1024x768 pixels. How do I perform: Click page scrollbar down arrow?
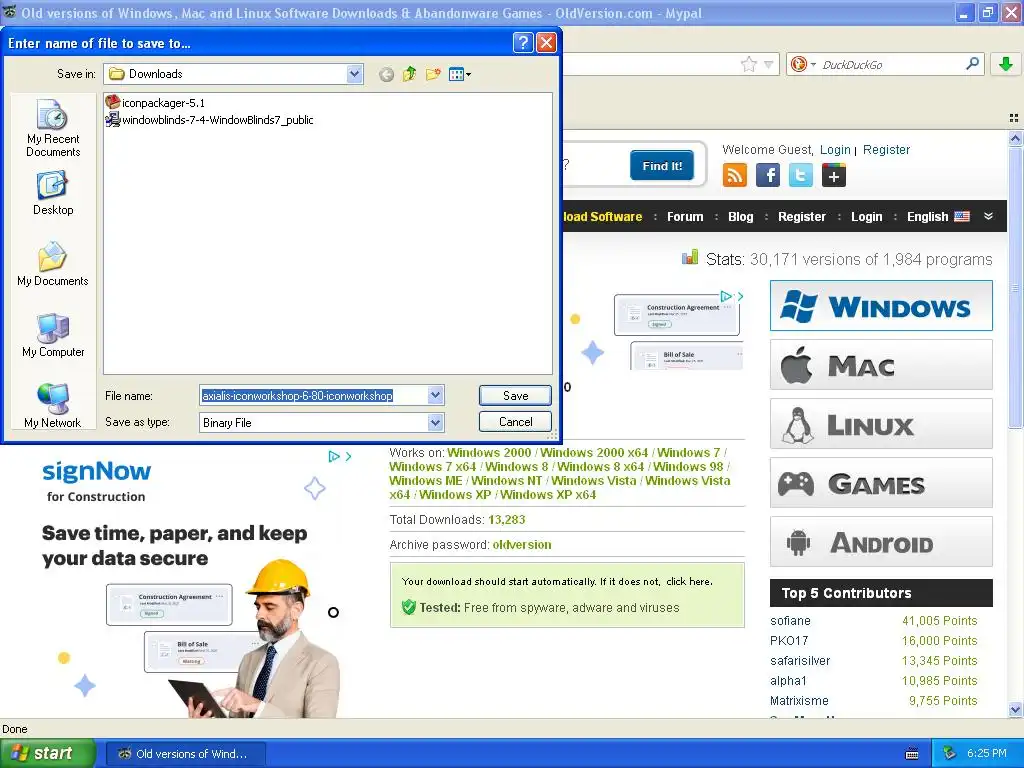(x=1015, y=709)
